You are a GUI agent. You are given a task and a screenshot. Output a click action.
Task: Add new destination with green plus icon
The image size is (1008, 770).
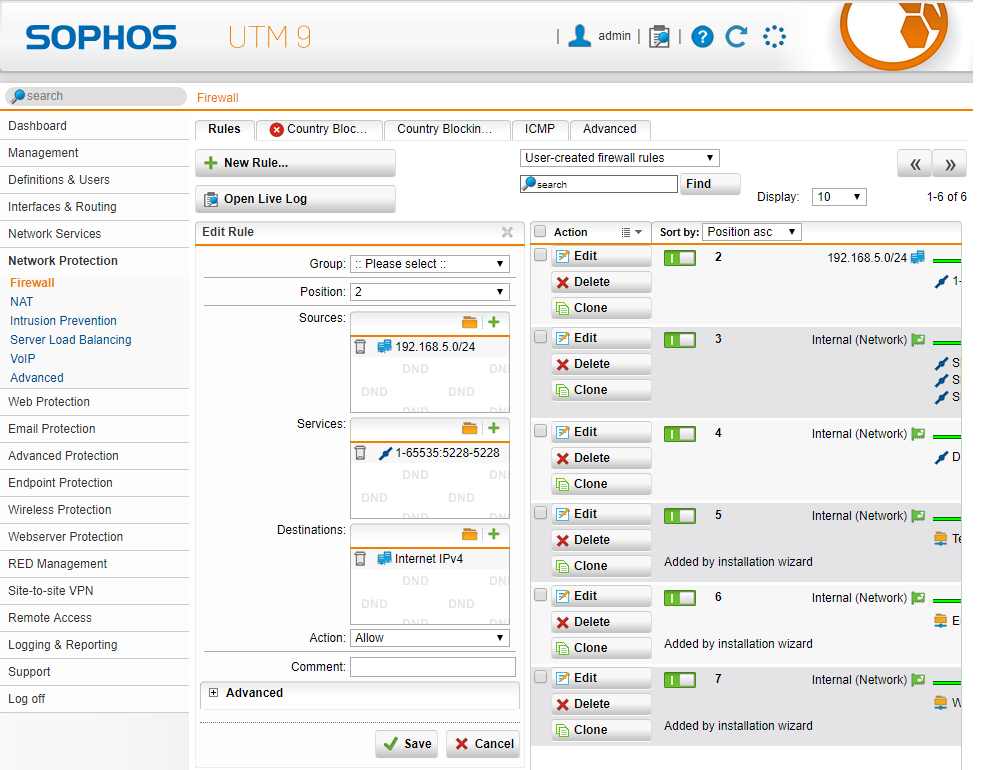pyautogui.click(x=494, y=534)
